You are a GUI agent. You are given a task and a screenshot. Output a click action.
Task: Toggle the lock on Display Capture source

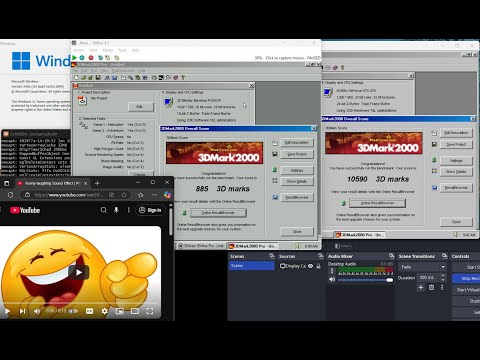[x=319, y=266]
